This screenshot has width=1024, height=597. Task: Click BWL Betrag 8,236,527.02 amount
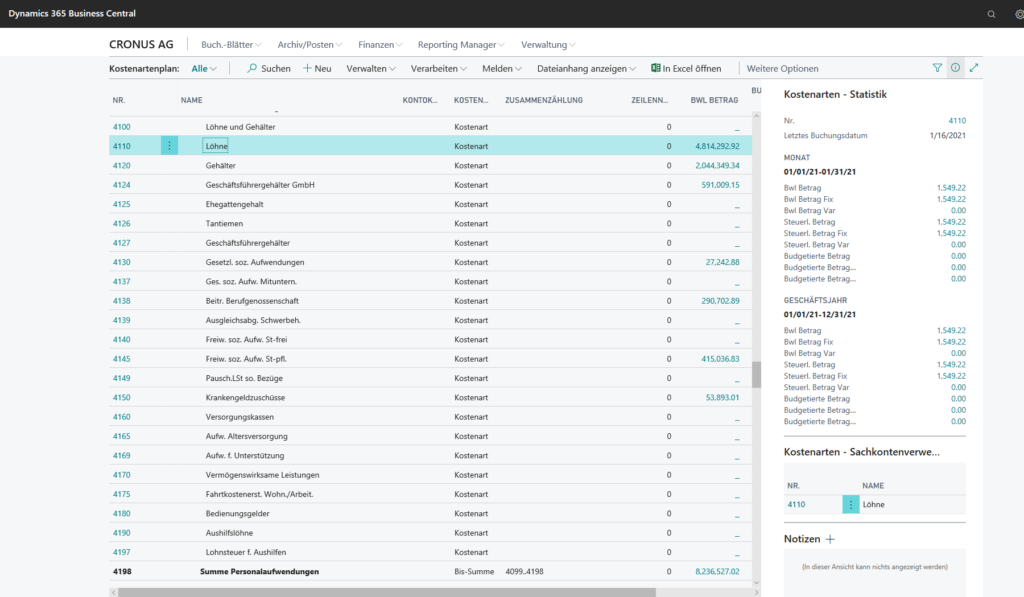(x=717, y=572)
